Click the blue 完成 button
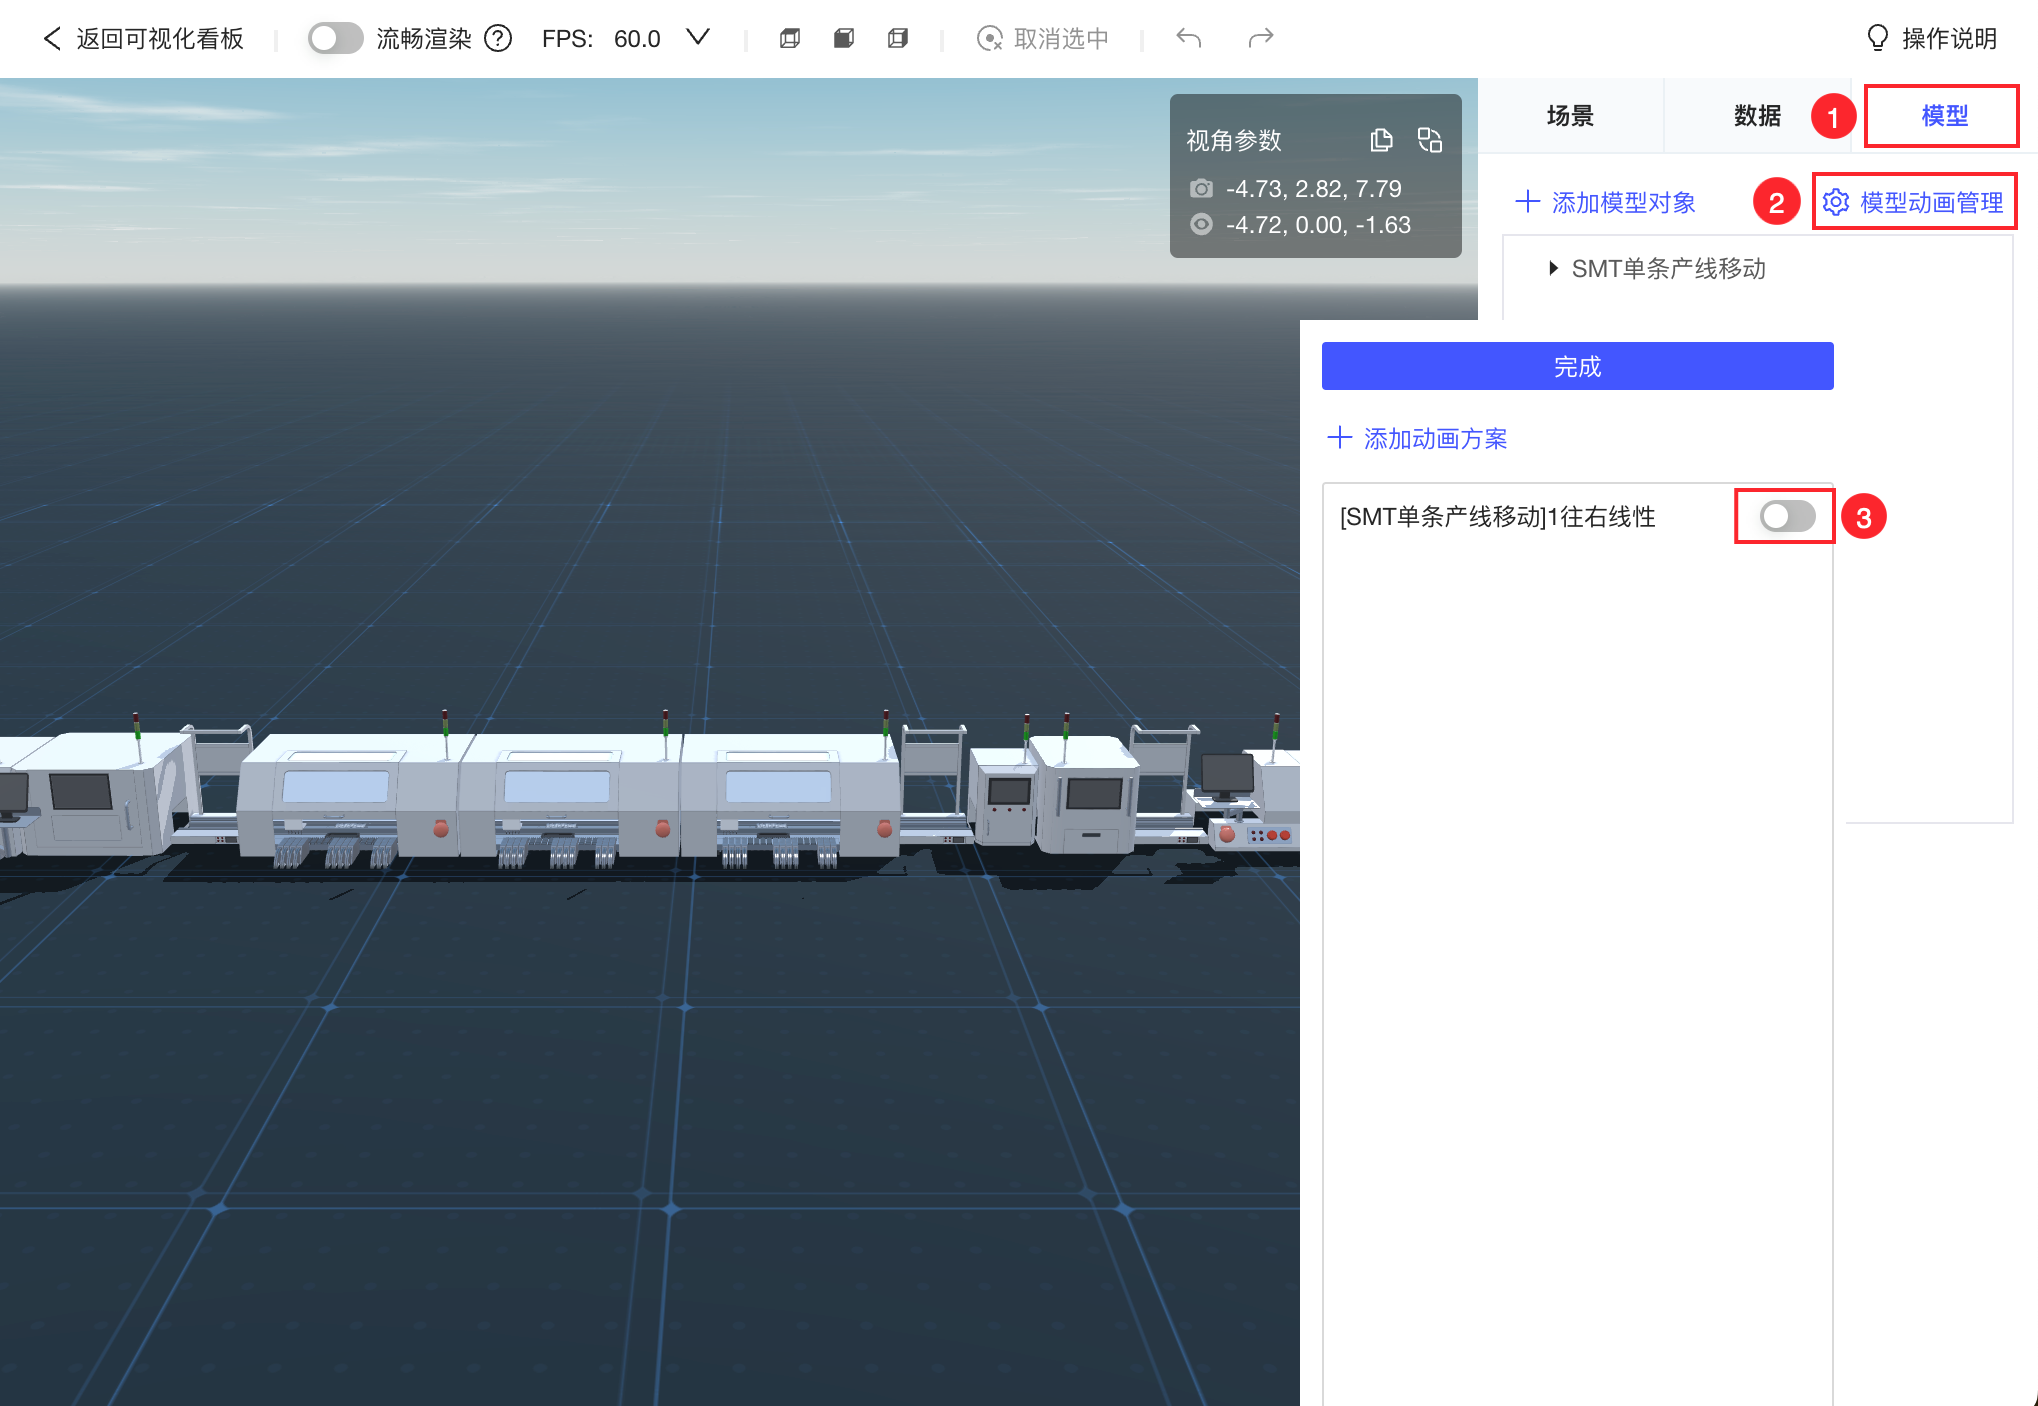The image size is (2038, 1406). 1577,366
